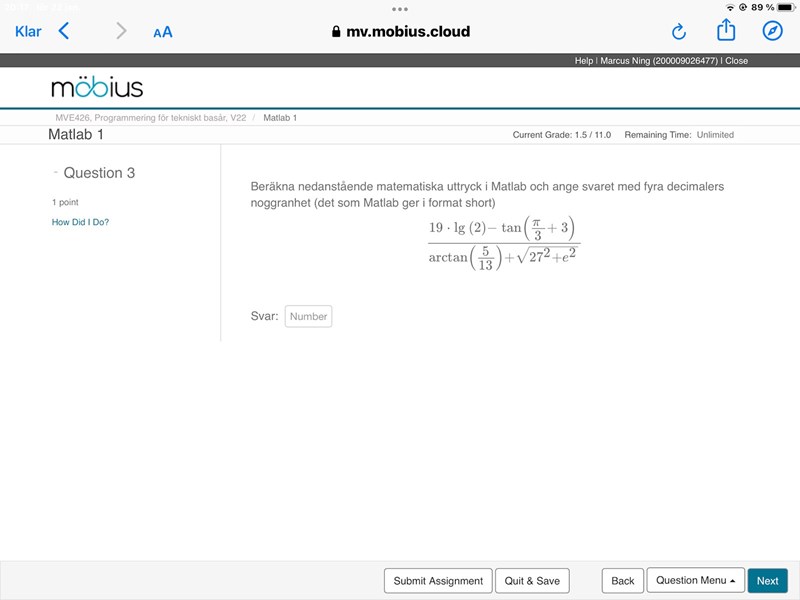This screenshot has width=800, height=600.
Task: Go to the next question
Action: (767, 580)
